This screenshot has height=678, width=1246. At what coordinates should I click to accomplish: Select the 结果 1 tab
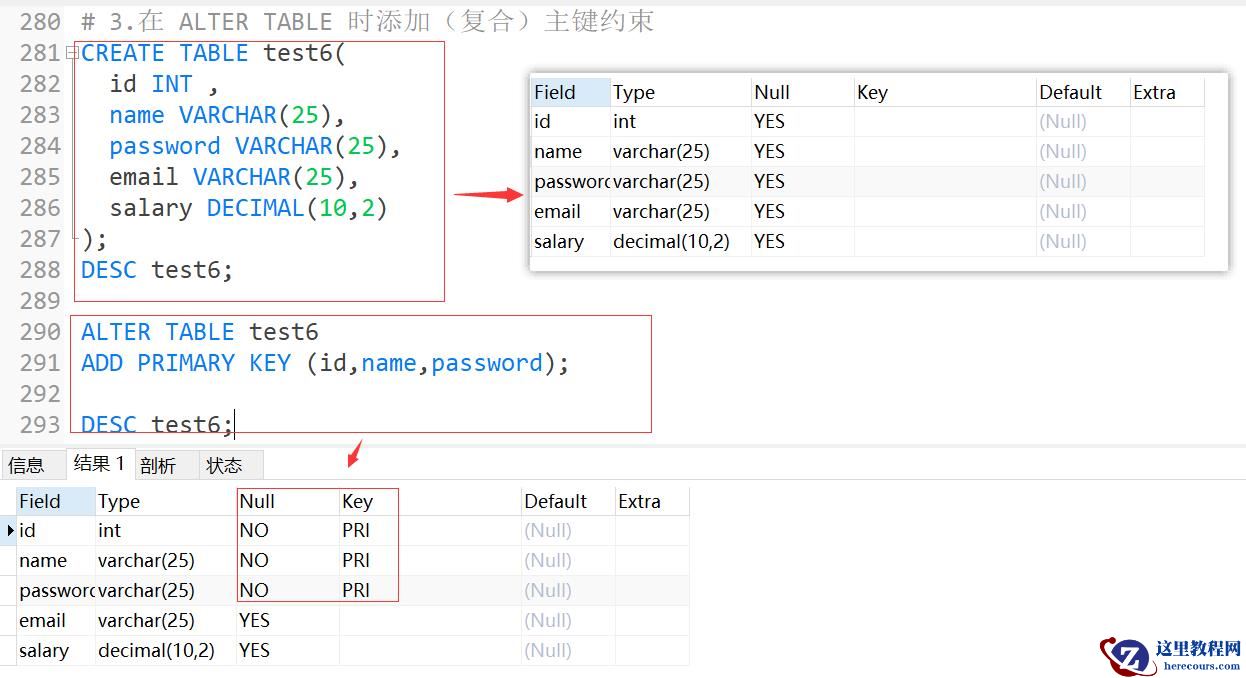coord(99,463)
